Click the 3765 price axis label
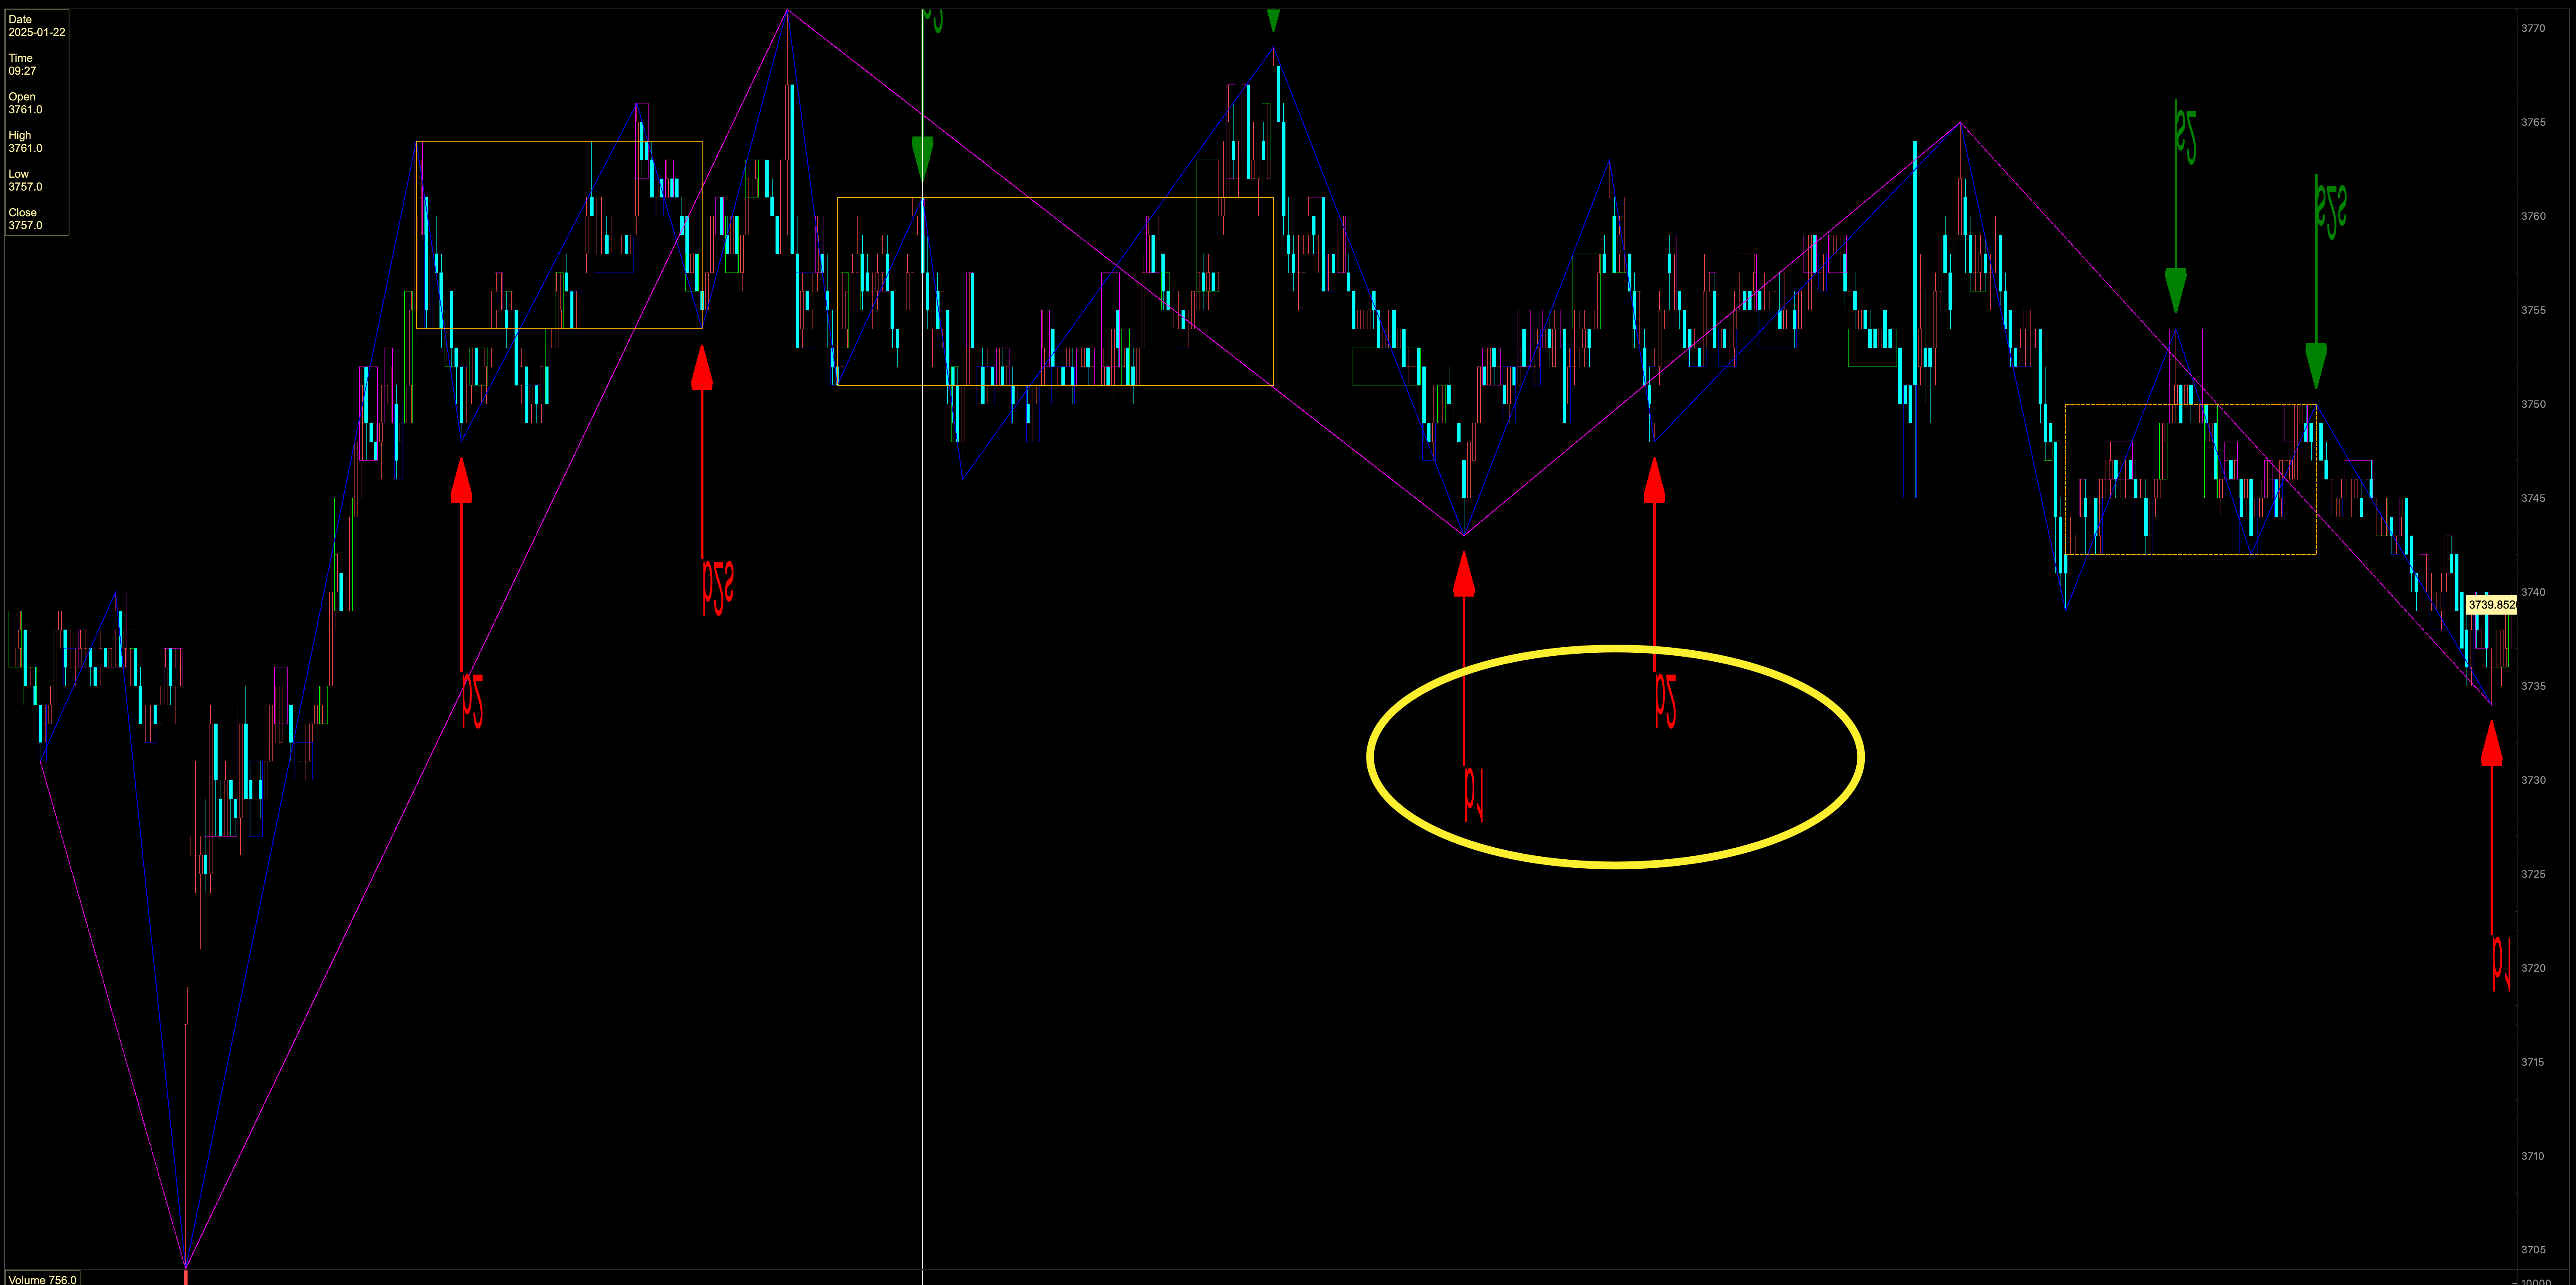This screenshot has width=2576, height=1285. 2533,122
